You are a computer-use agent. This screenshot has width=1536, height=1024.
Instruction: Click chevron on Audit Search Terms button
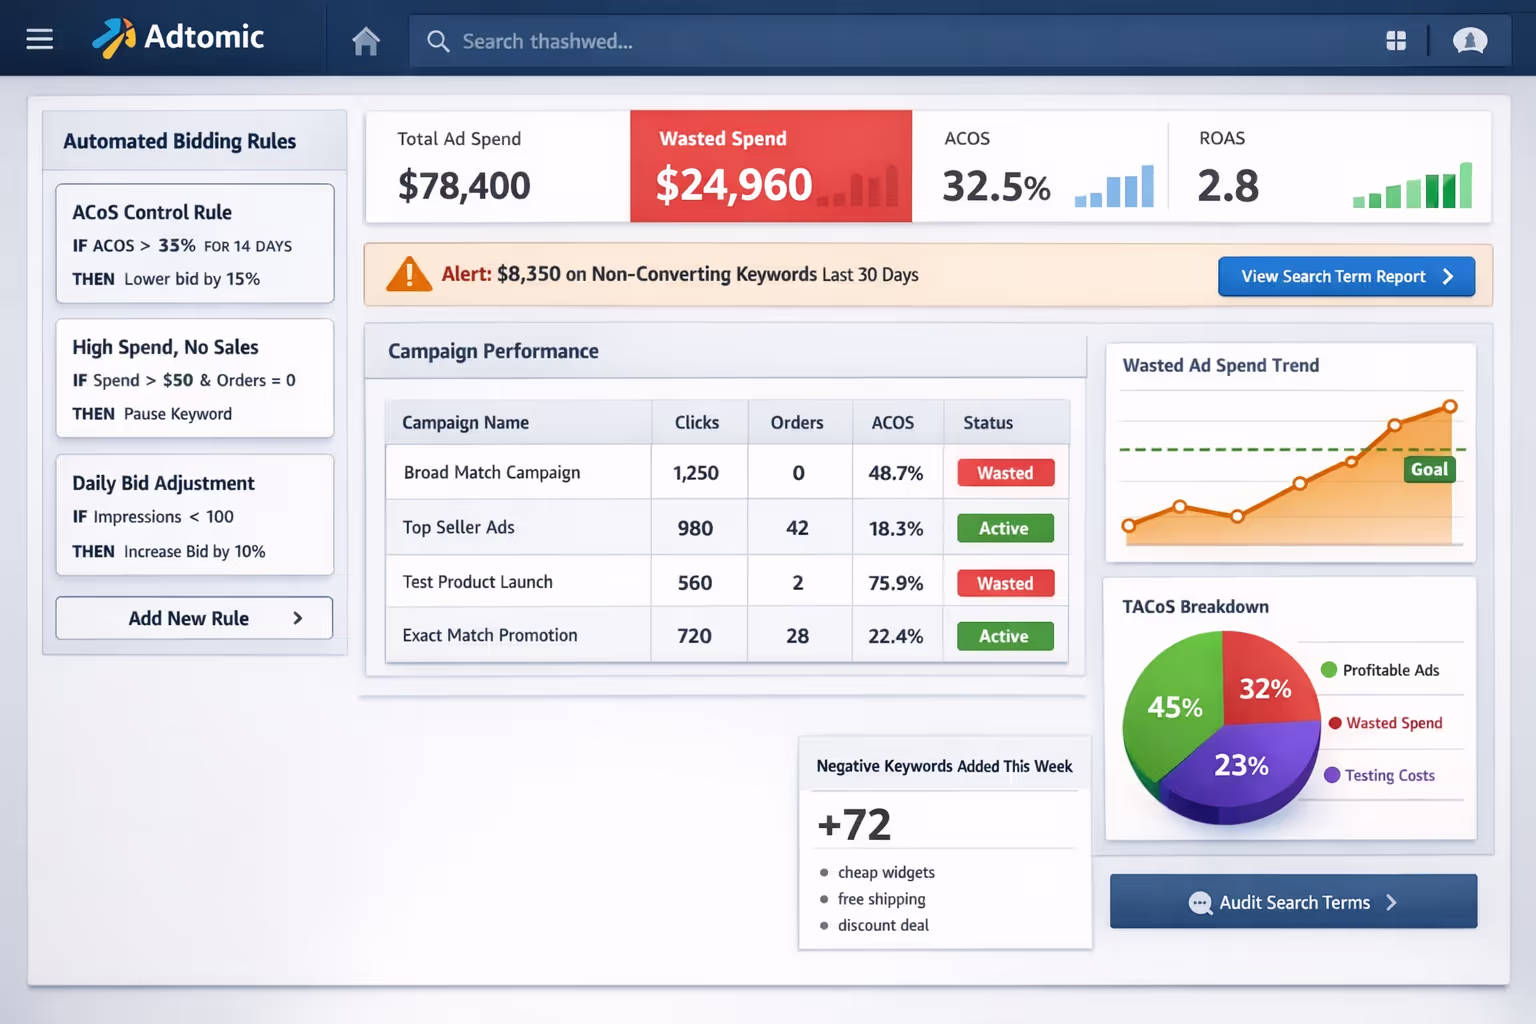coord(1391,902)
